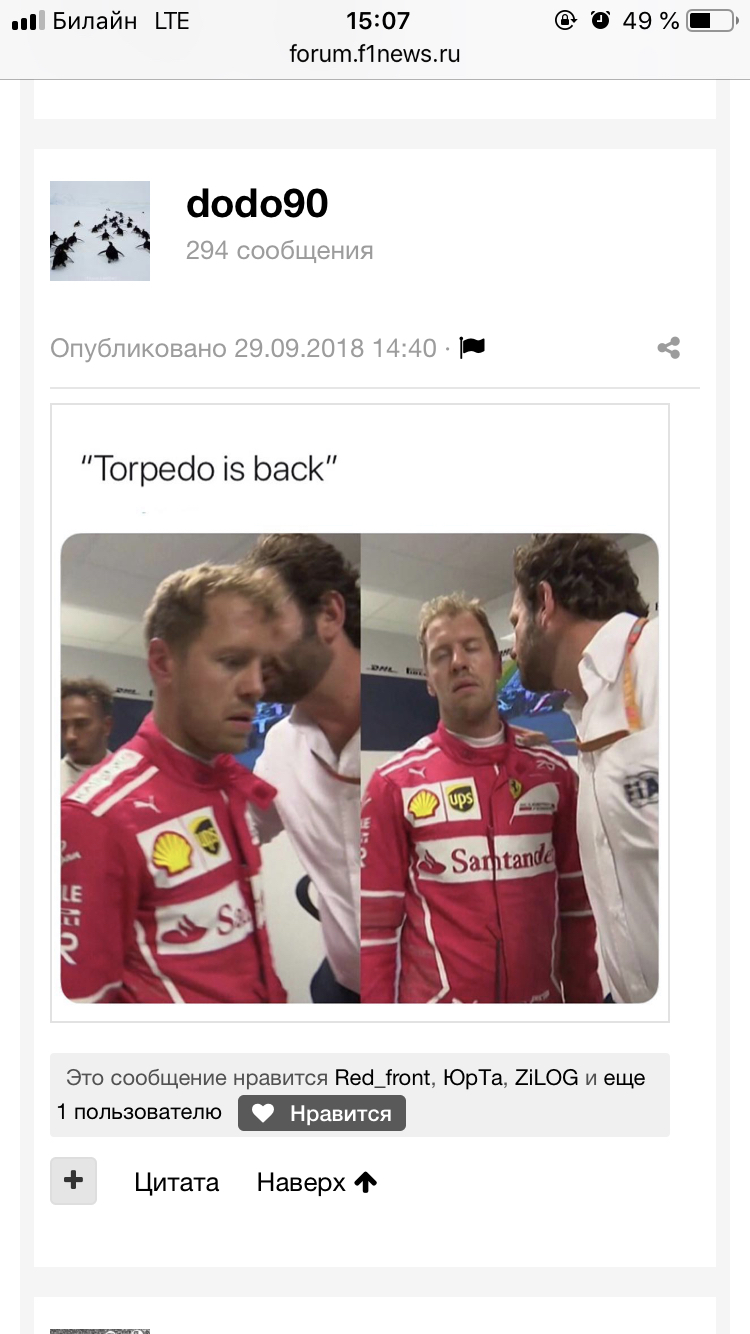Tap the battery icon in status bar
Screen dimensions: 750x1334
coord(712,20)
